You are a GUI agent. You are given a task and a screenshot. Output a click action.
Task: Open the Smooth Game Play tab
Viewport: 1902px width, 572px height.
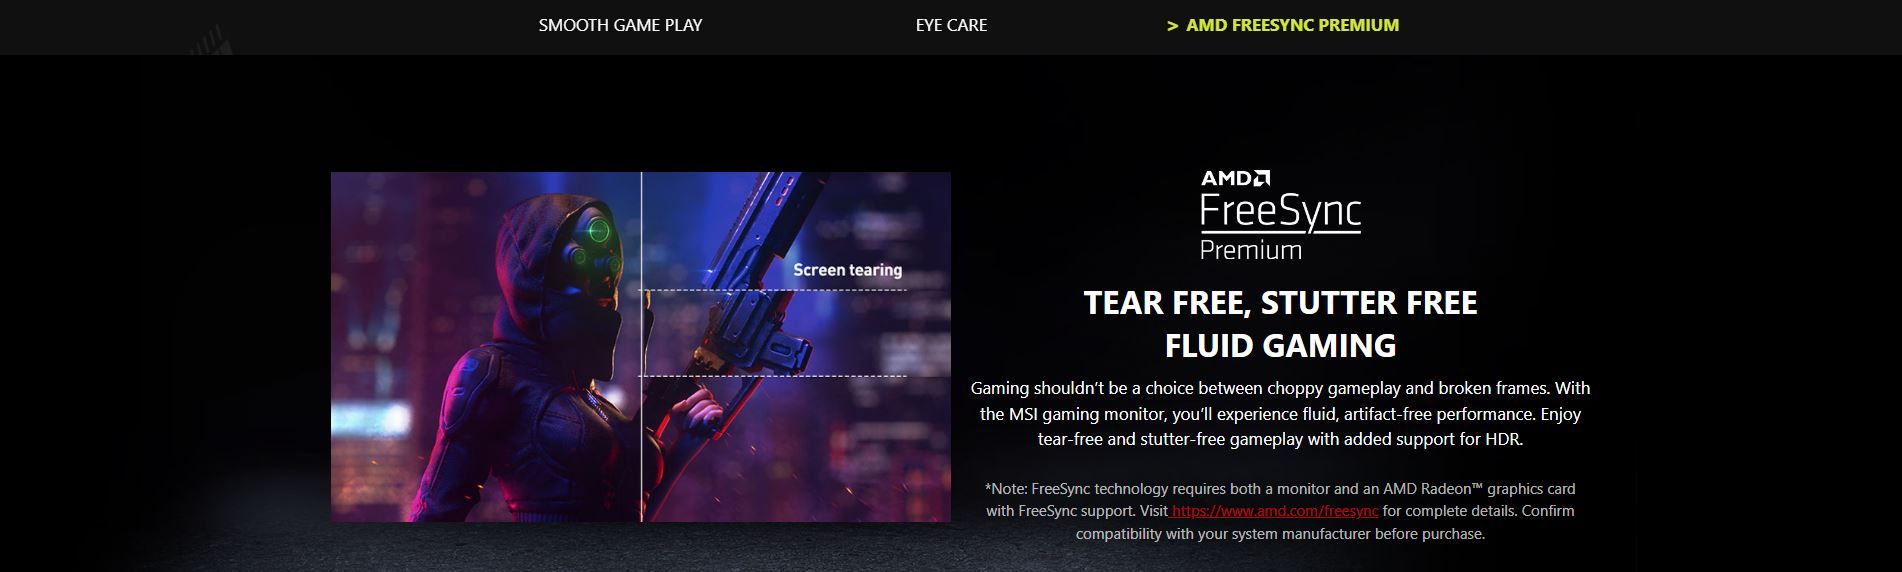(620, 25)
